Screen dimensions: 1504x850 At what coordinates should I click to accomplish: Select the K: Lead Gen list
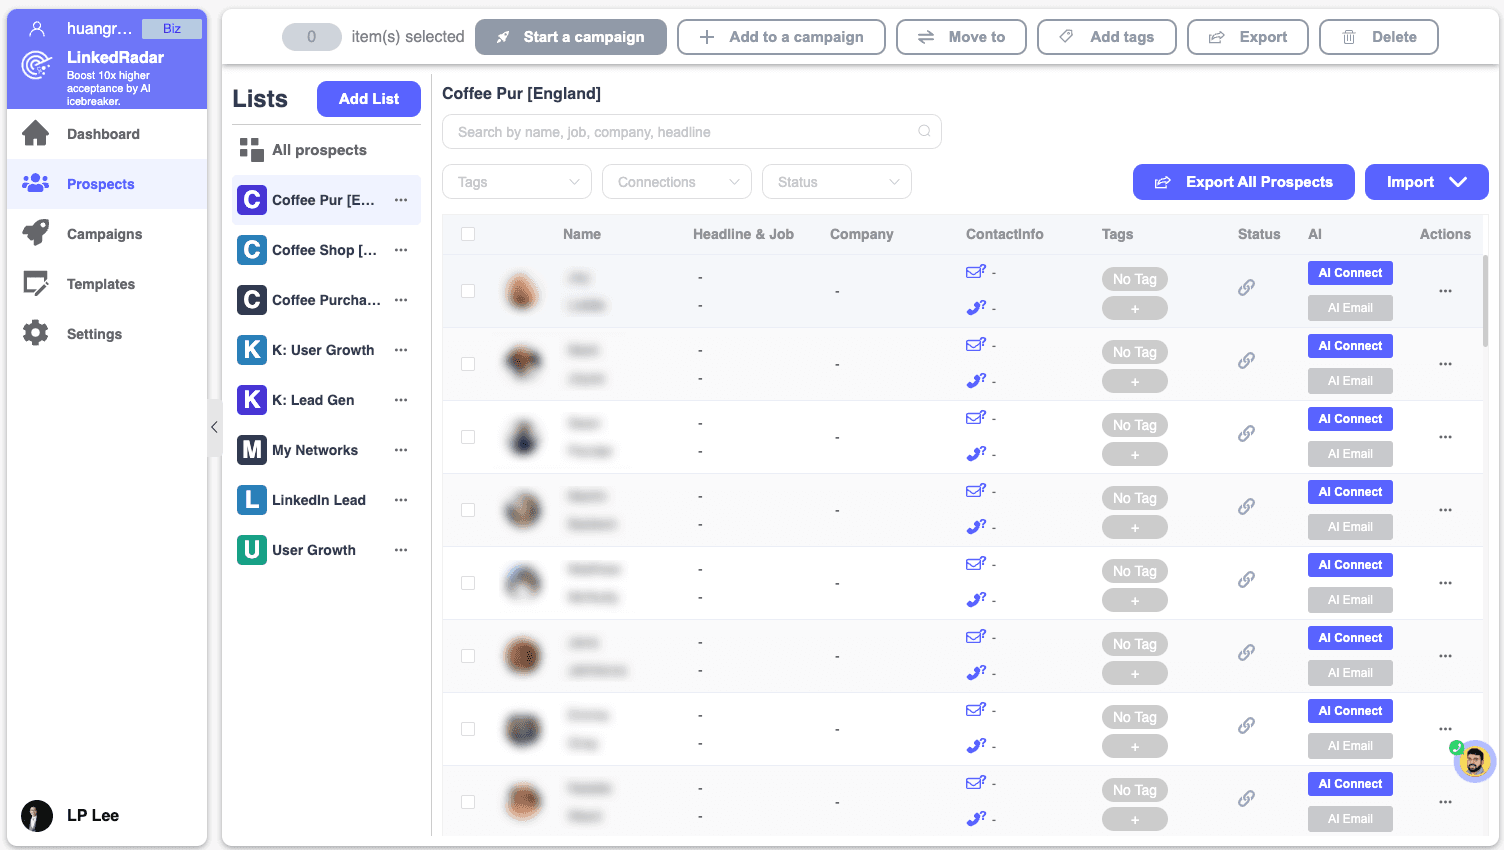pos(326,400)
